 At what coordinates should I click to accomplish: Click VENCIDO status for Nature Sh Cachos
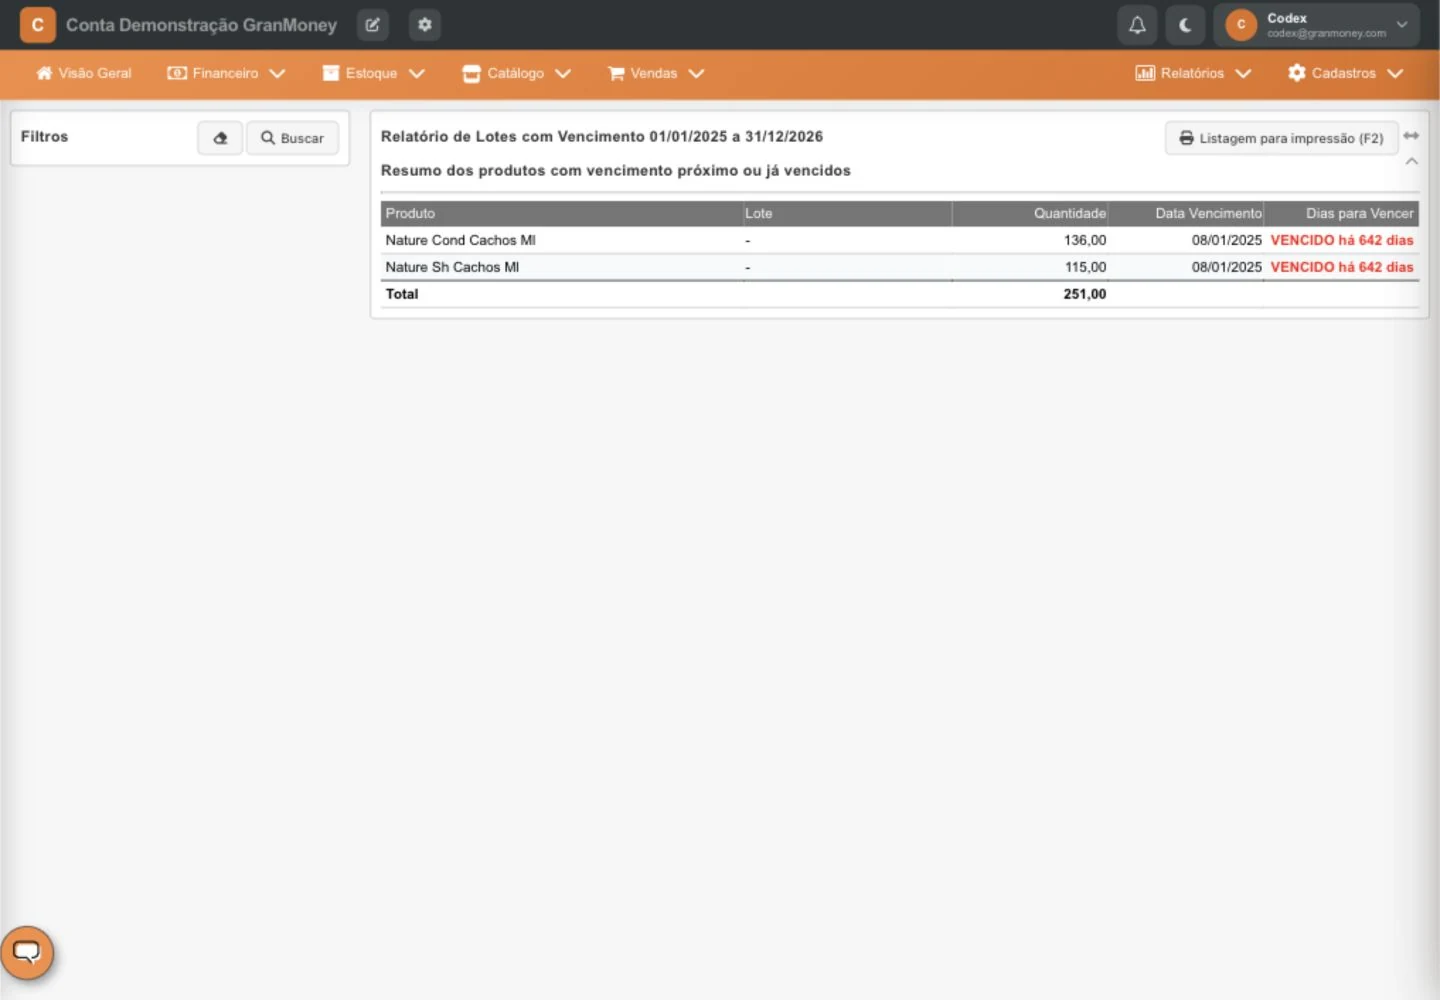pos(1342,267)
